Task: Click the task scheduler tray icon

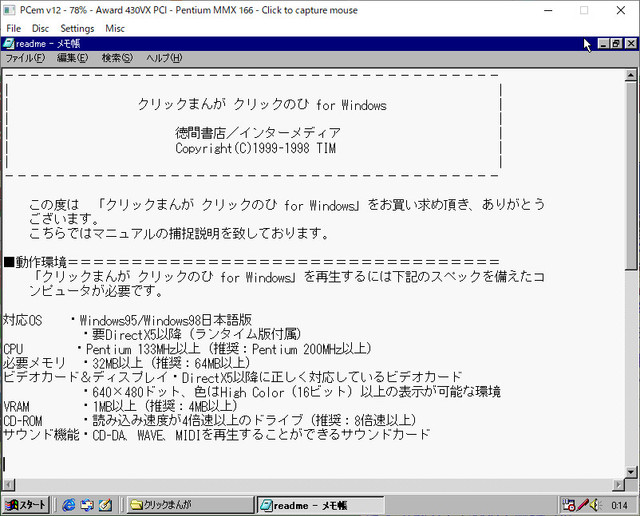Action: click(x=569, y=505)
